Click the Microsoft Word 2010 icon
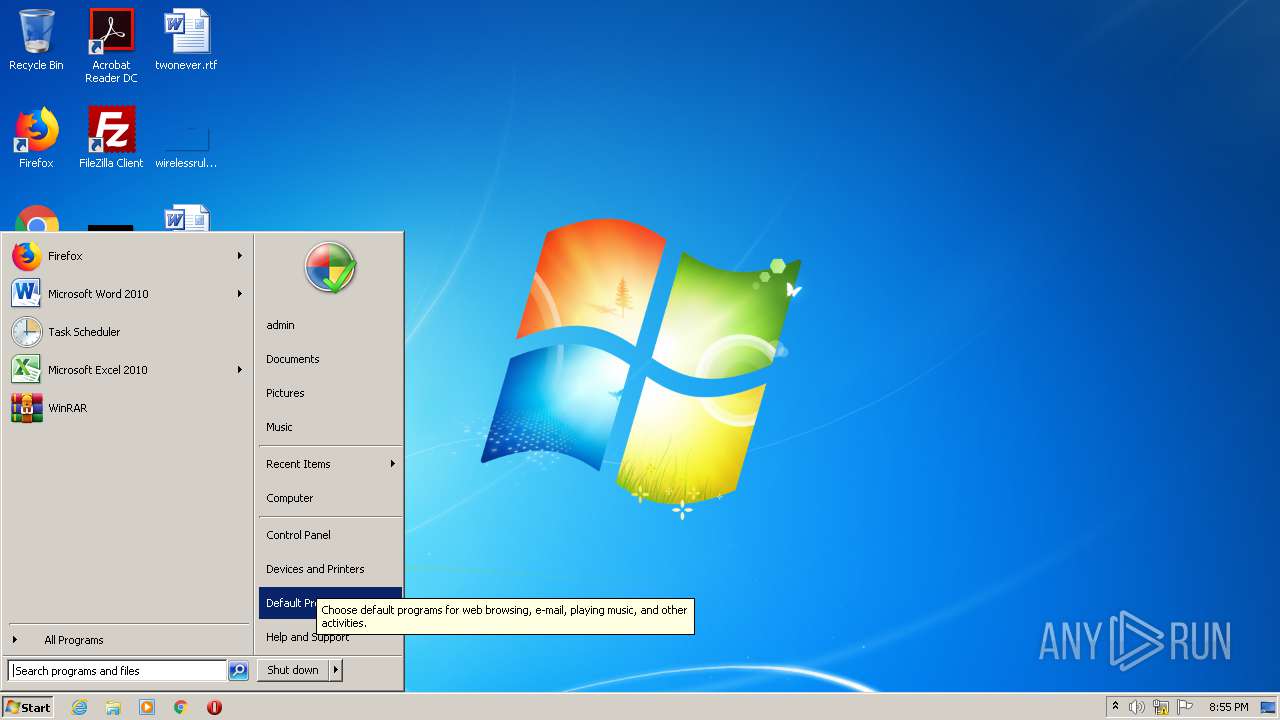Screen dimensions: 1280x720 (x=27, y=294)
